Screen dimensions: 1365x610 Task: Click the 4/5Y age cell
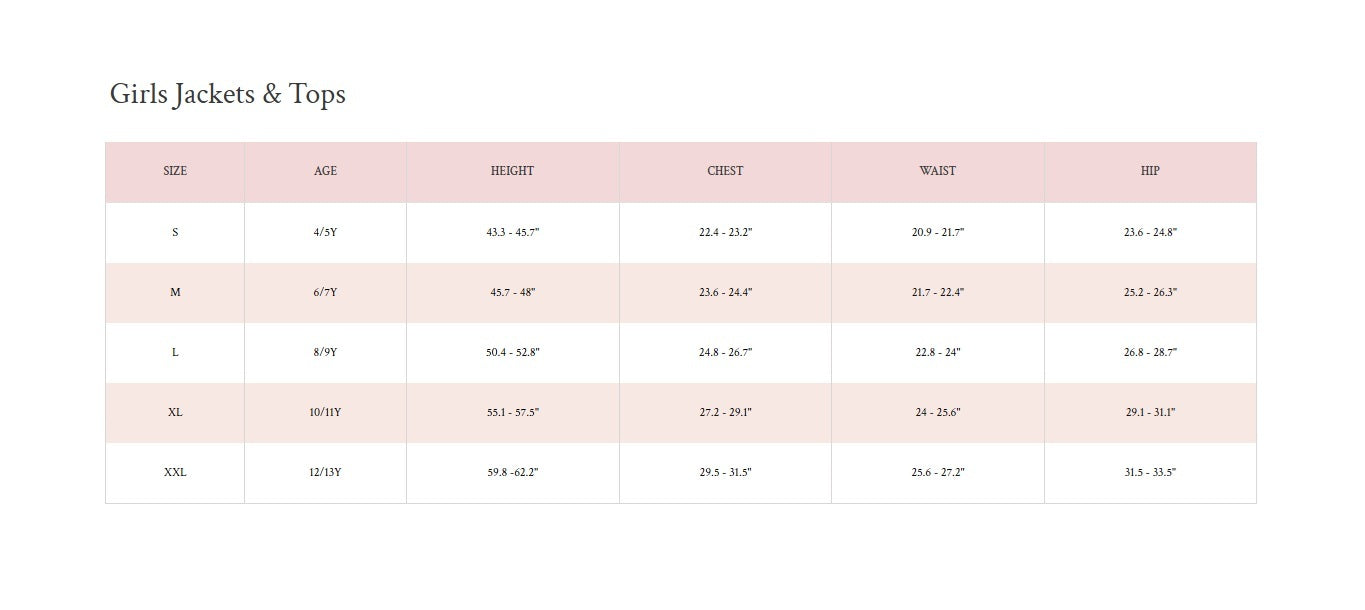click(x=325, y=232)
